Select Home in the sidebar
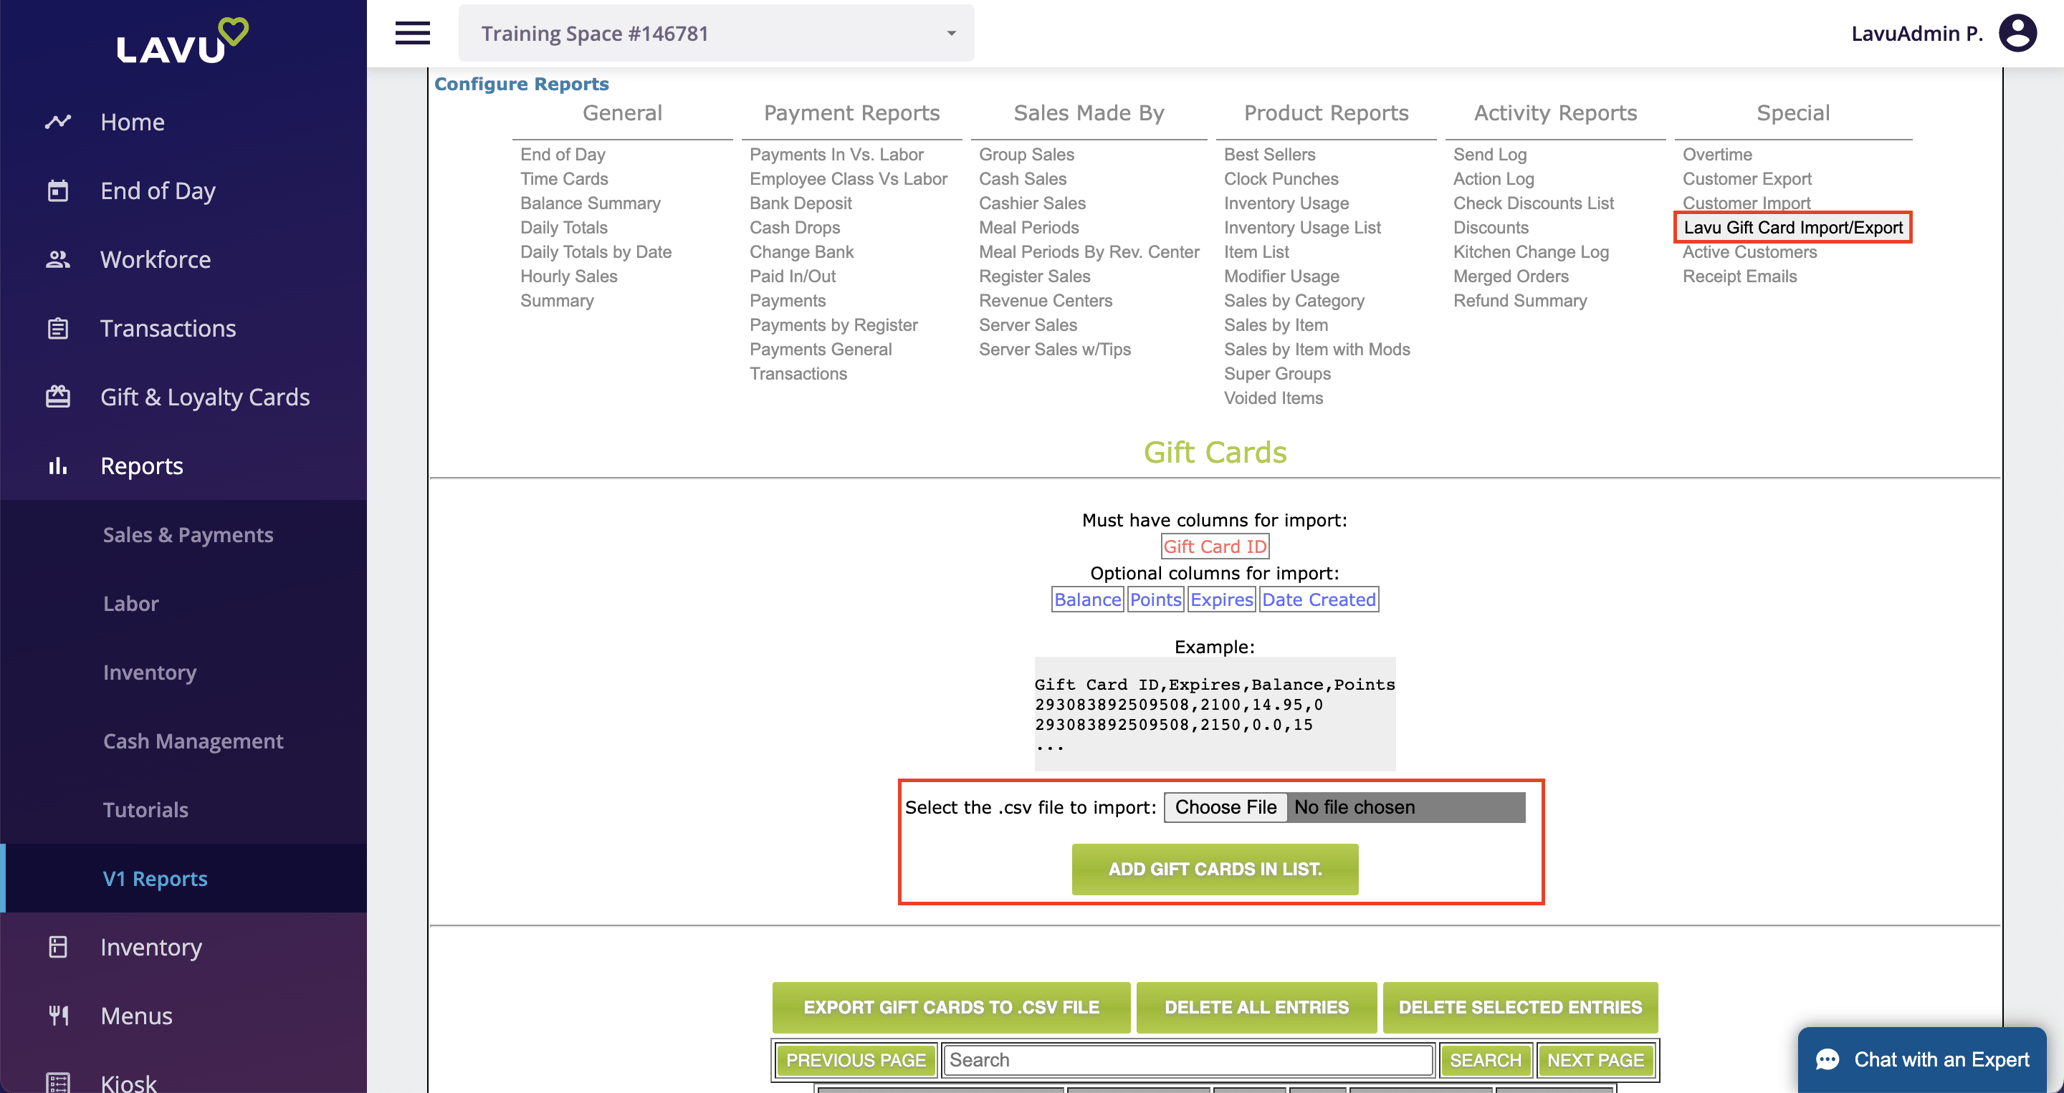The height and width of the screenshot is (1093, 2064). click(132, 121)
